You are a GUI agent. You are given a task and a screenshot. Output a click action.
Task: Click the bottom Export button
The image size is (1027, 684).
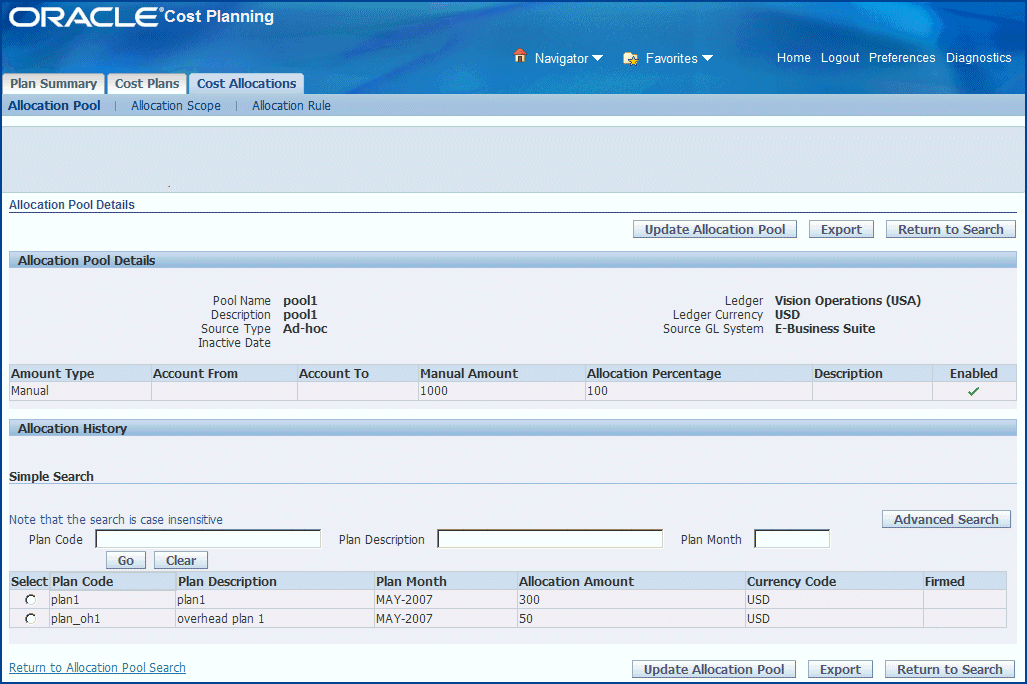click(840, 669)
